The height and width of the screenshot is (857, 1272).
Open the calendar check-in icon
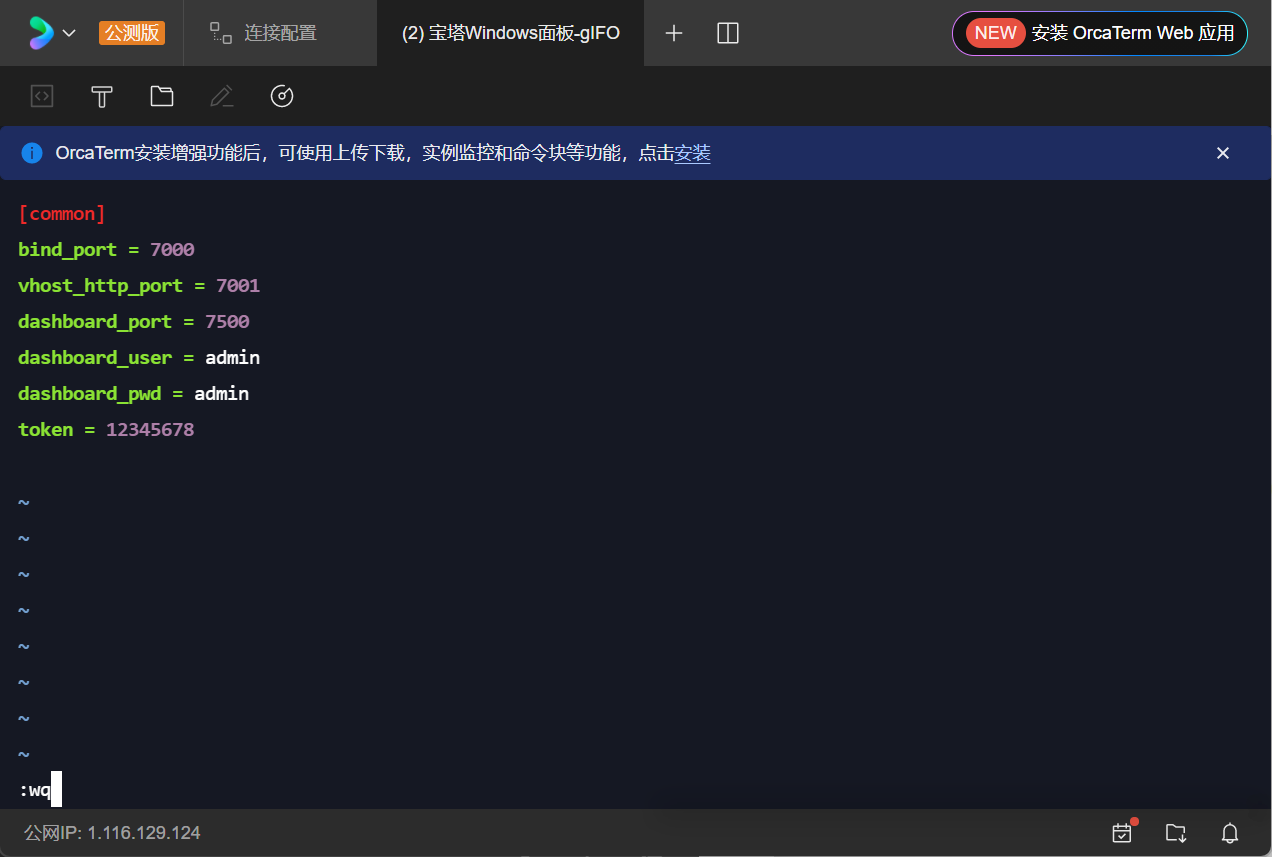(x=1123, y=832)
